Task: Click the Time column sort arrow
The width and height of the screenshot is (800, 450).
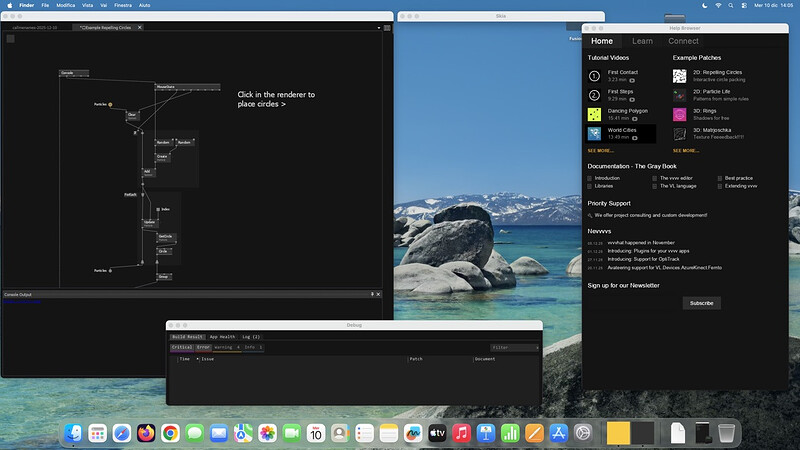Action: point(197,358)
